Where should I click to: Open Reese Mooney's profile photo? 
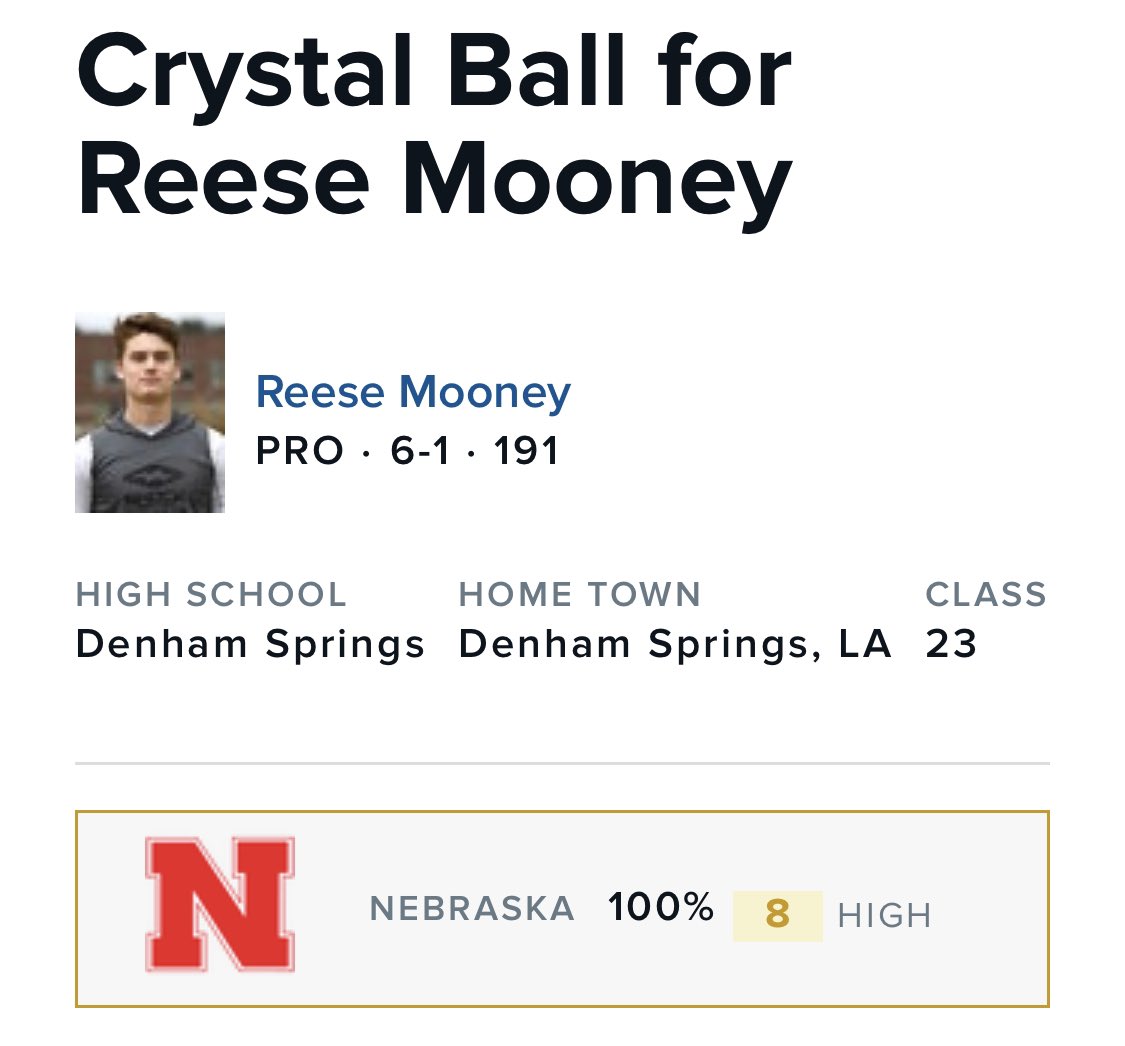point(150,413)
